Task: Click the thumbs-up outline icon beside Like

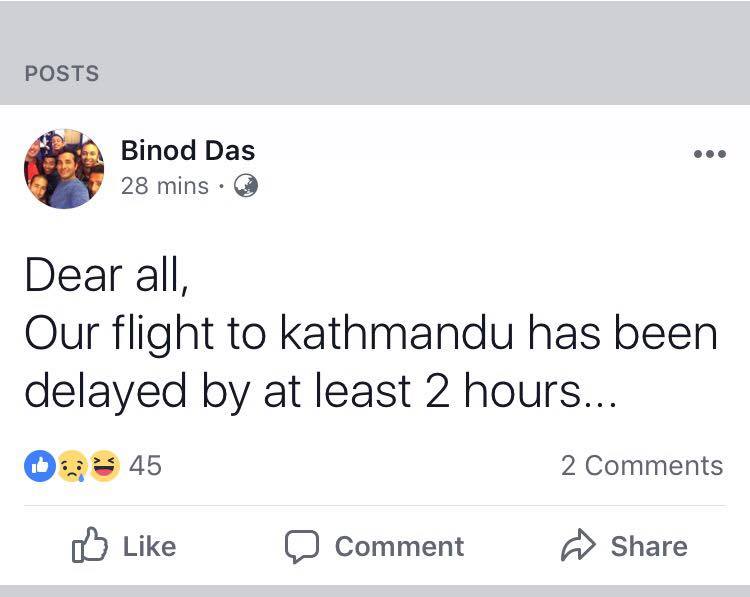Action: 89,546
